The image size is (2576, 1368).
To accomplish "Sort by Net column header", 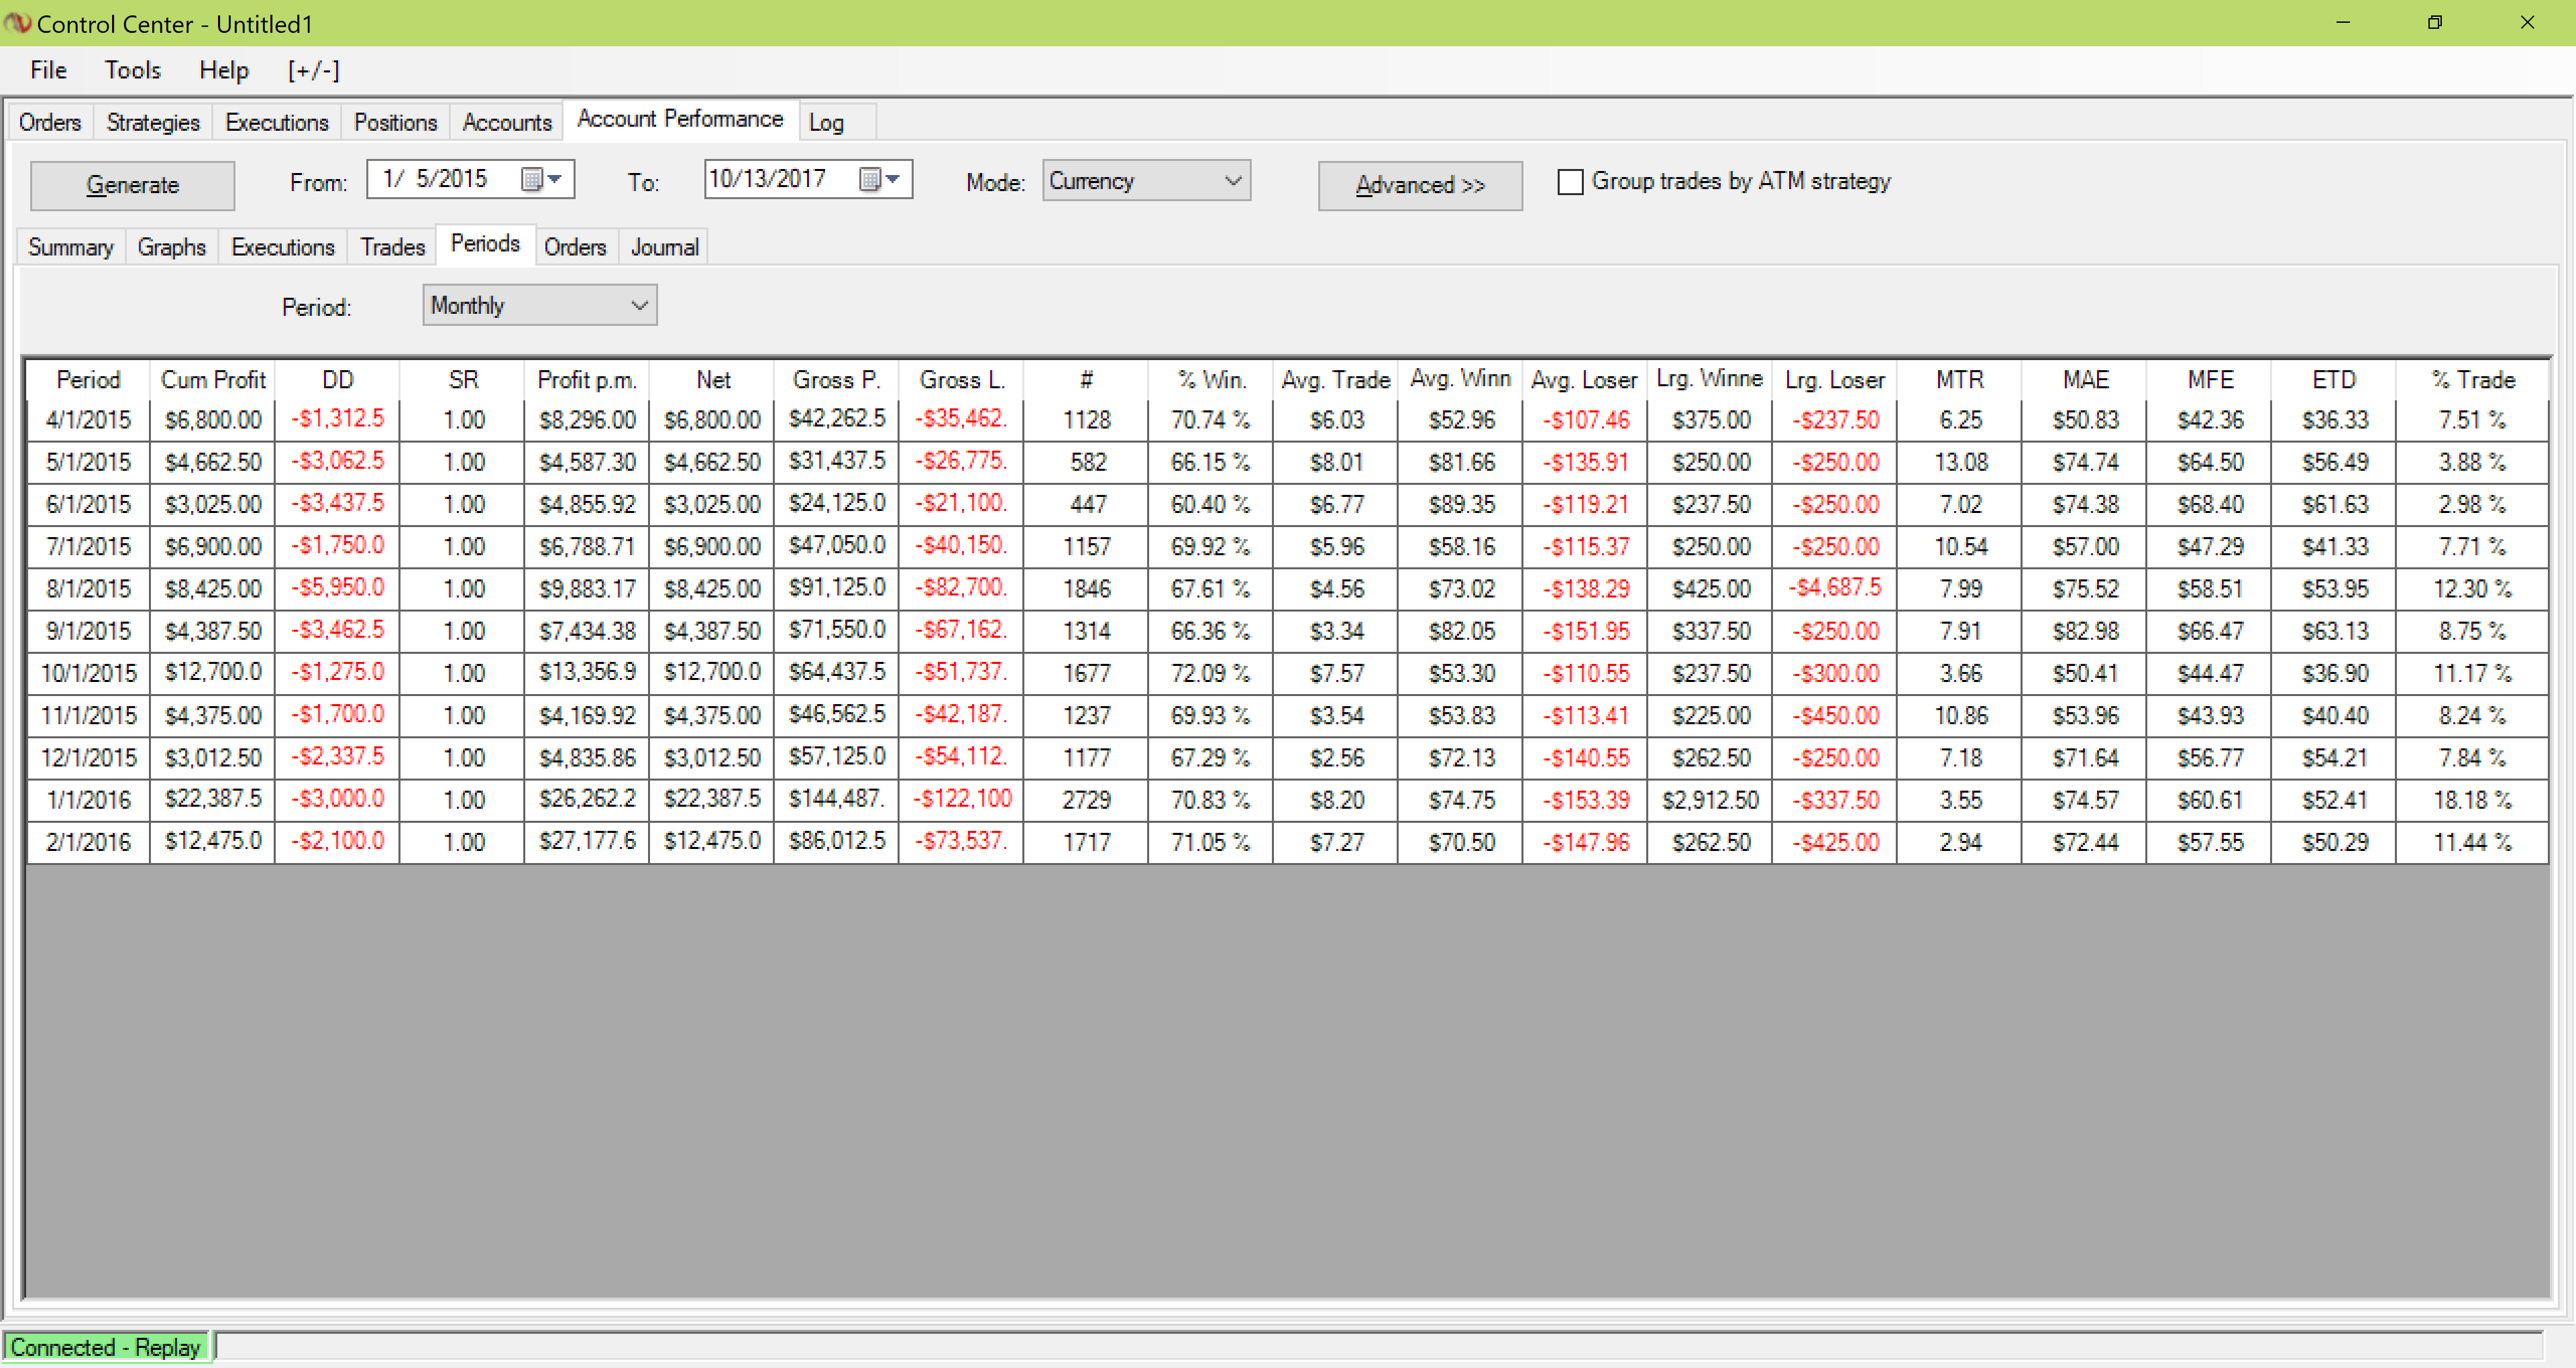I will click(x=712, y=380).
